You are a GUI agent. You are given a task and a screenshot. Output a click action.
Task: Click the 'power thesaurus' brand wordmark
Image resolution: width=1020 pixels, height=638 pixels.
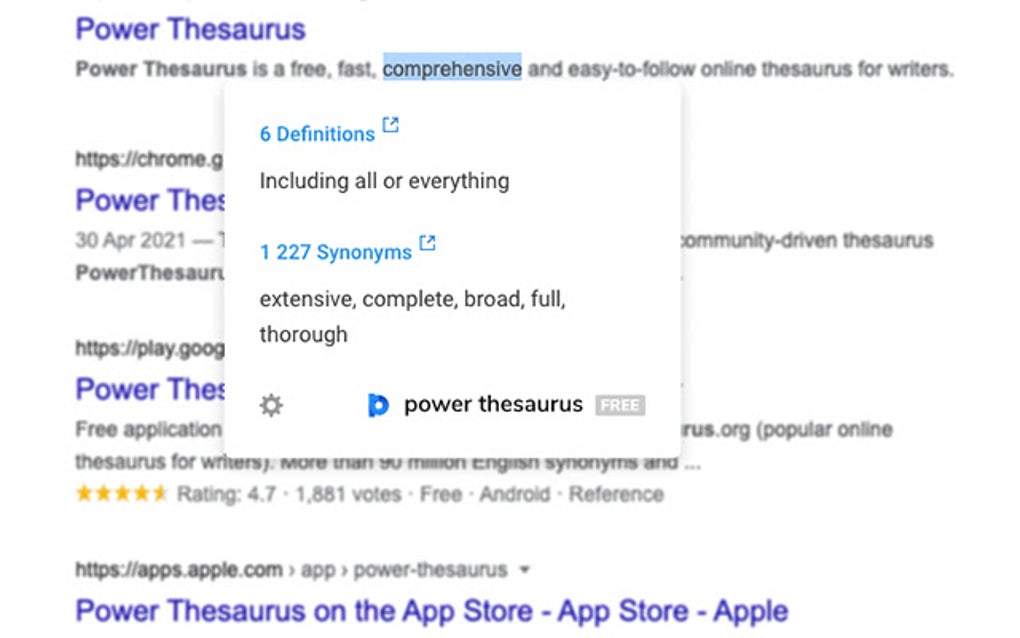pos(494,404)
